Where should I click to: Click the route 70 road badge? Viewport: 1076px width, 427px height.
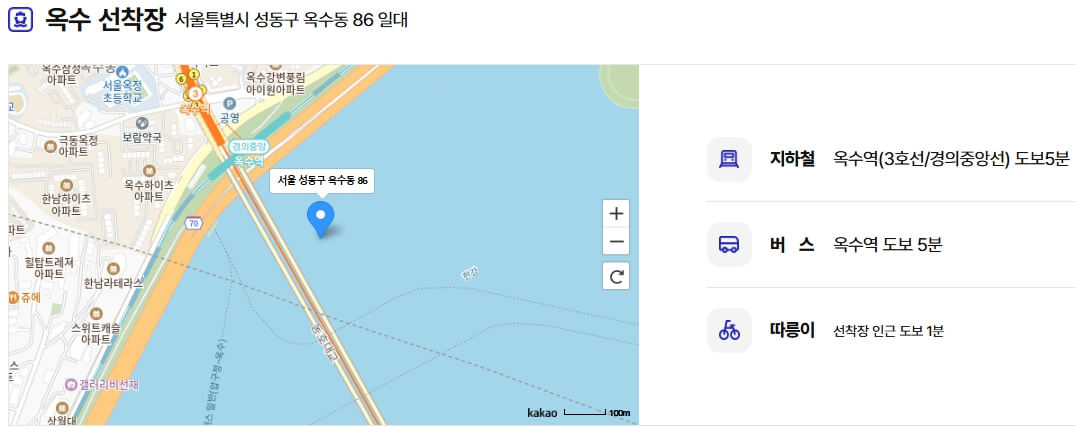pyautogui.click(x=194, y=223)
